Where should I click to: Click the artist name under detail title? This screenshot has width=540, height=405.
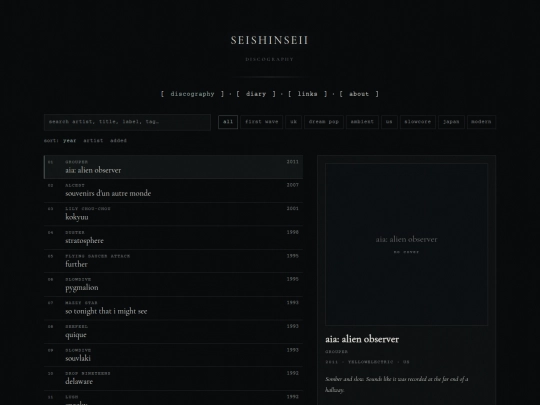[x=336, y=352]
